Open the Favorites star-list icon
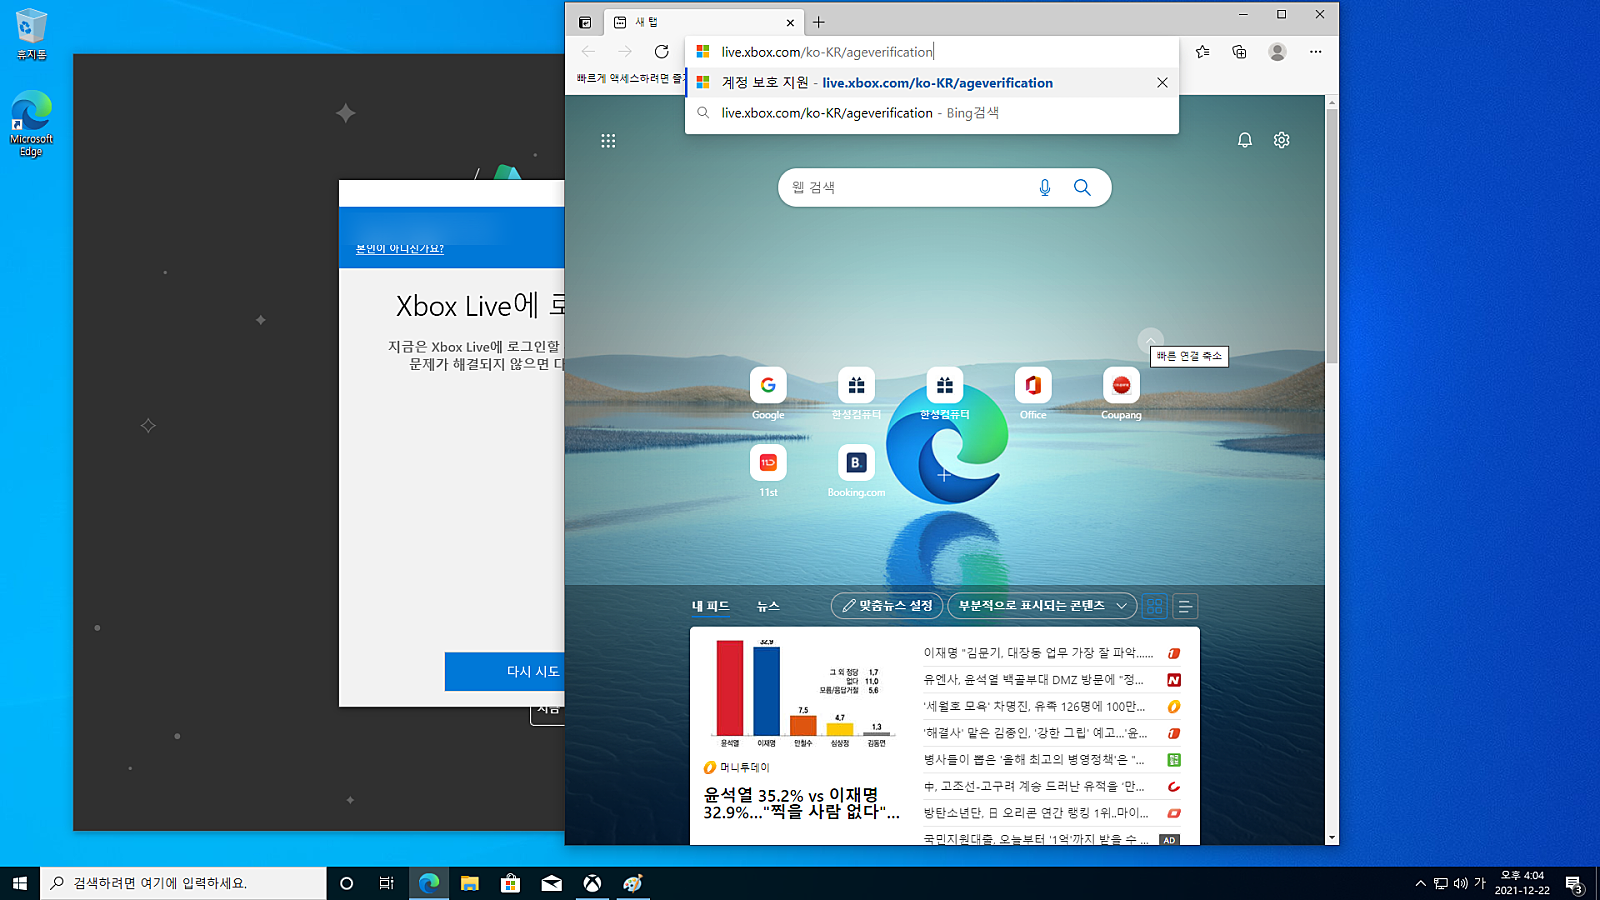The image size is (1600, 900). click(x=1202, y=52)
